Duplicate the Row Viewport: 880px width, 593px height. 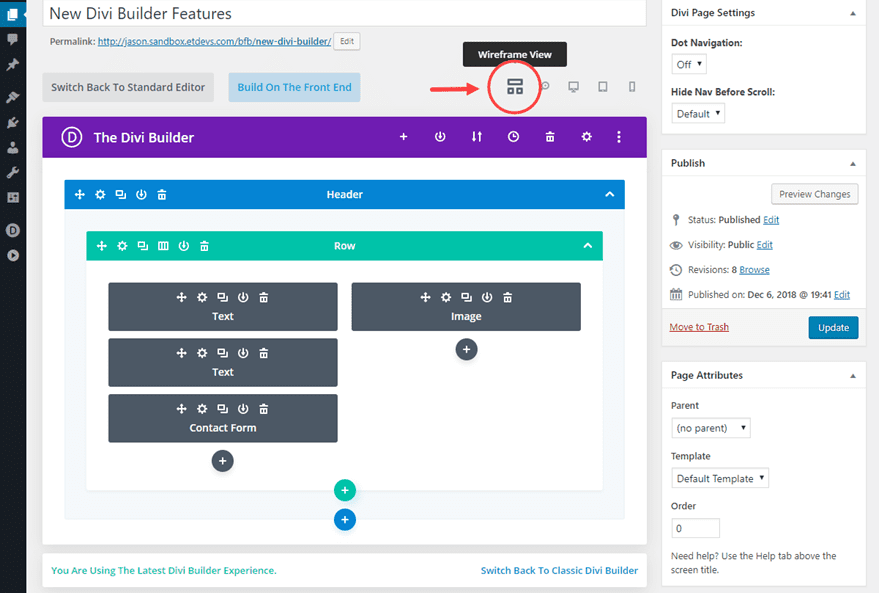(143, 246)
